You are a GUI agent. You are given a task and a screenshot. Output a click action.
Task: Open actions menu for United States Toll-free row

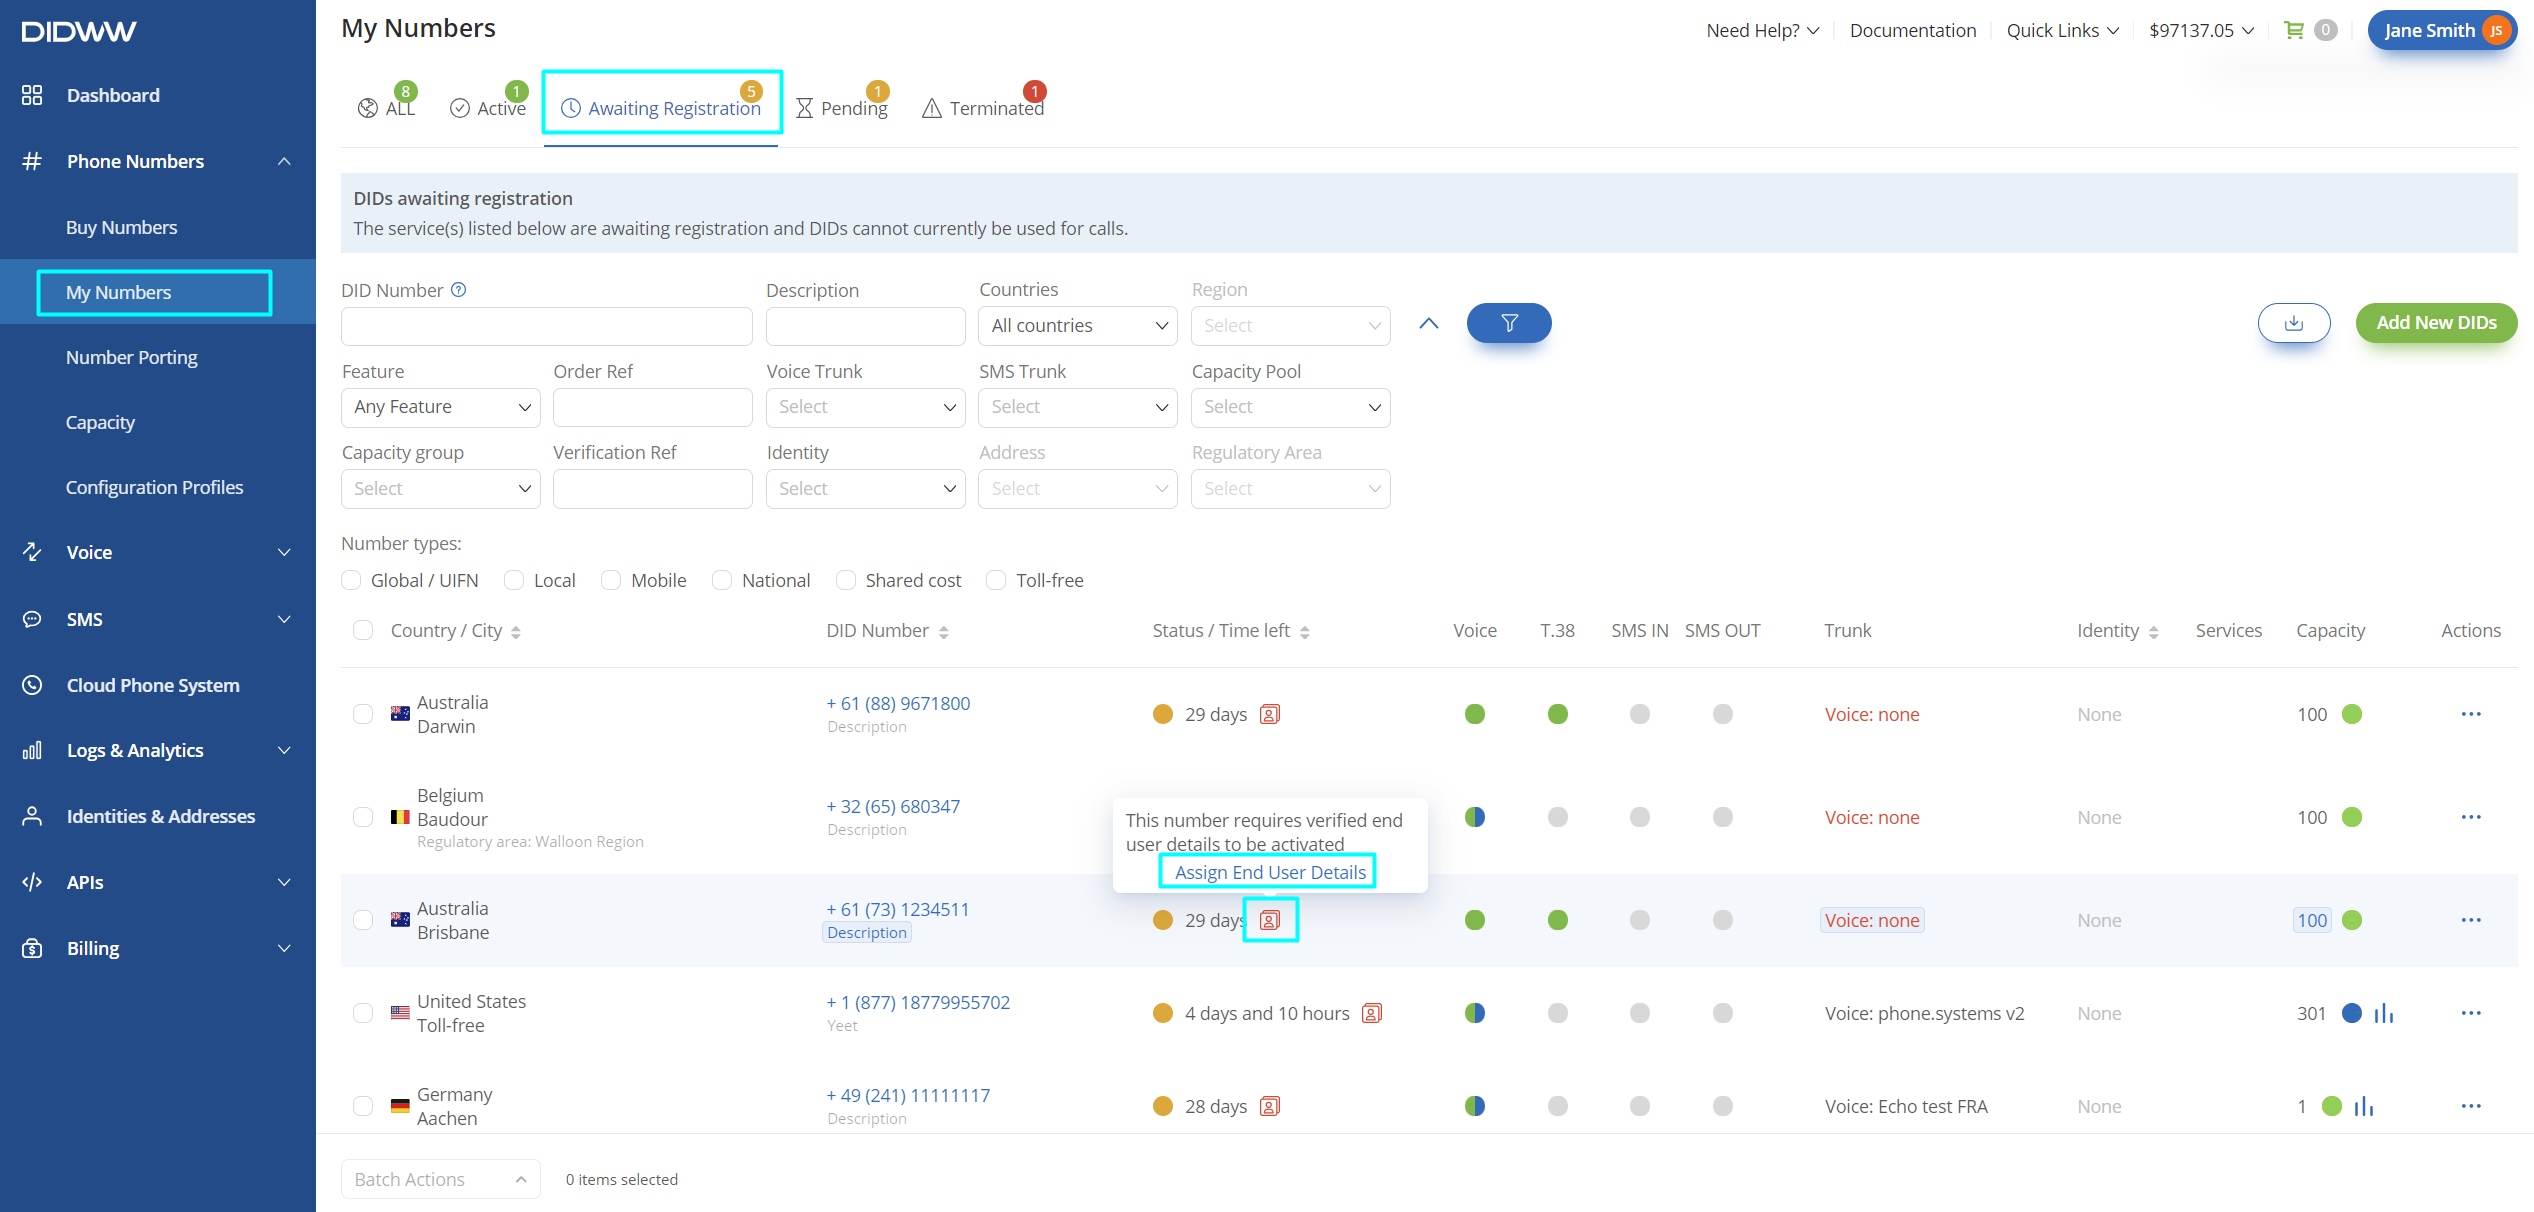(x=2471, y=1013)
